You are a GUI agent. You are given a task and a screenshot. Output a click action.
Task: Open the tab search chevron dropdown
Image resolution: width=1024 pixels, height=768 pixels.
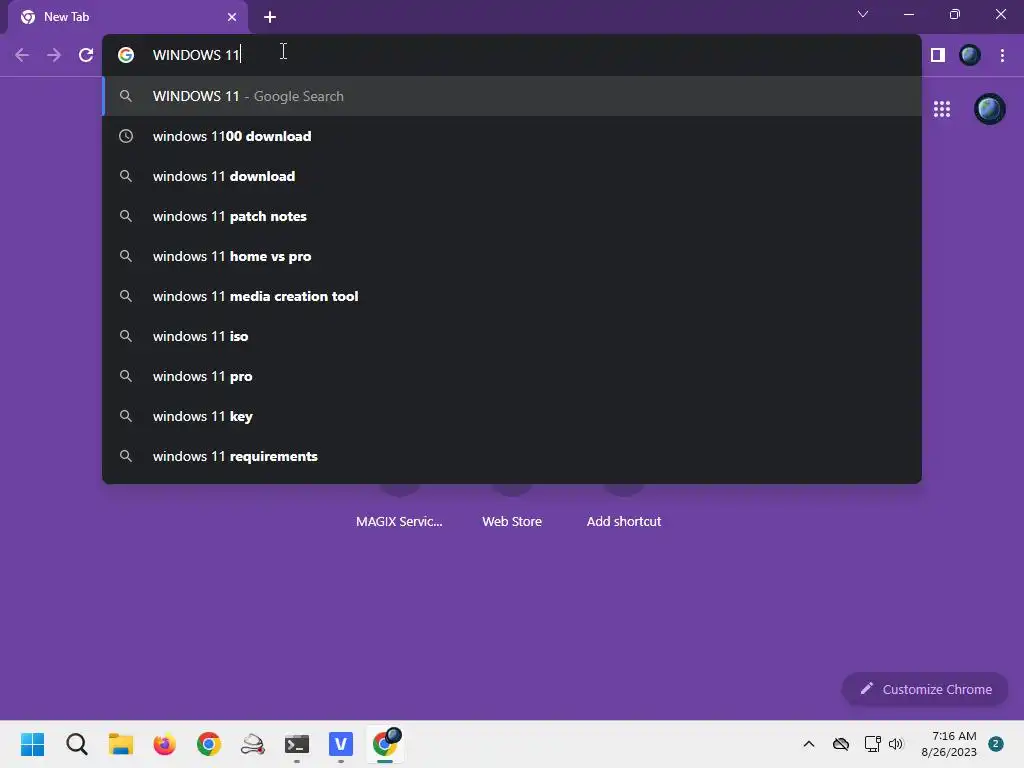863,14
